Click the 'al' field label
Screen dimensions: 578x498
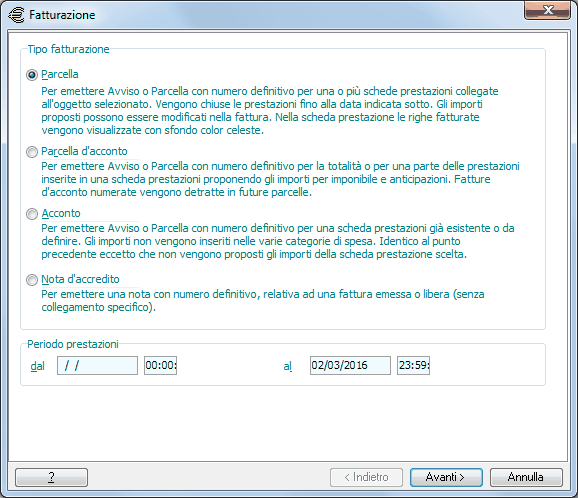point(288,366)
